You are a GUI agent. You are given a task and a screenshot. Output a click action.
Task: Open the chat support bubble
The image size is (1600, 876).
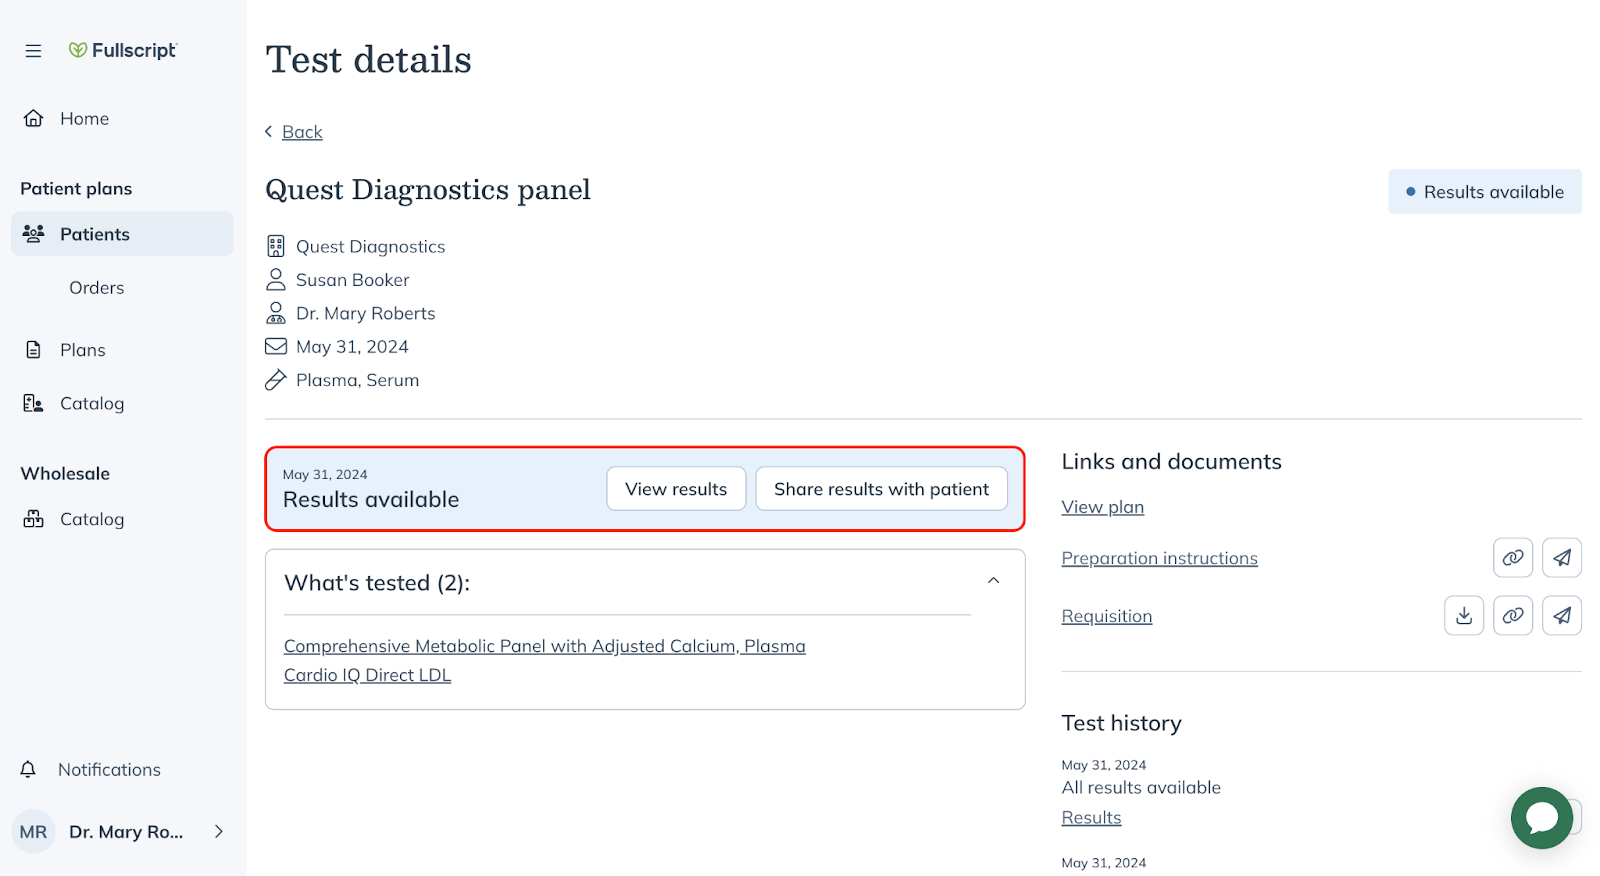(1541, 818)
